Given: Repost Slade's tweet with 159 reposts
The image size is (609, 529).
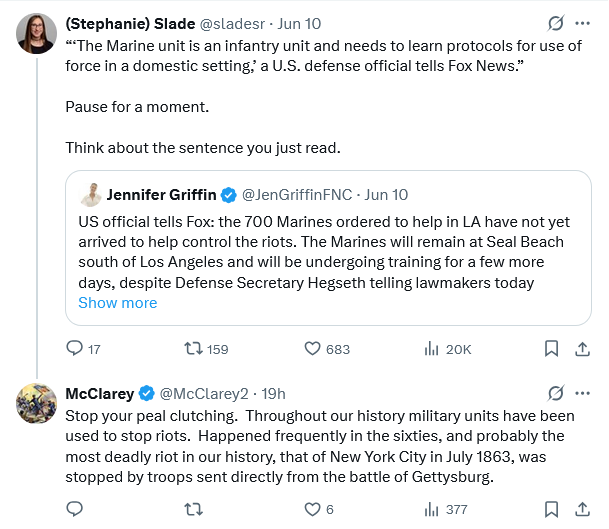Looking at the screenshot, I should pyautogui.click(x=194, y=349).
